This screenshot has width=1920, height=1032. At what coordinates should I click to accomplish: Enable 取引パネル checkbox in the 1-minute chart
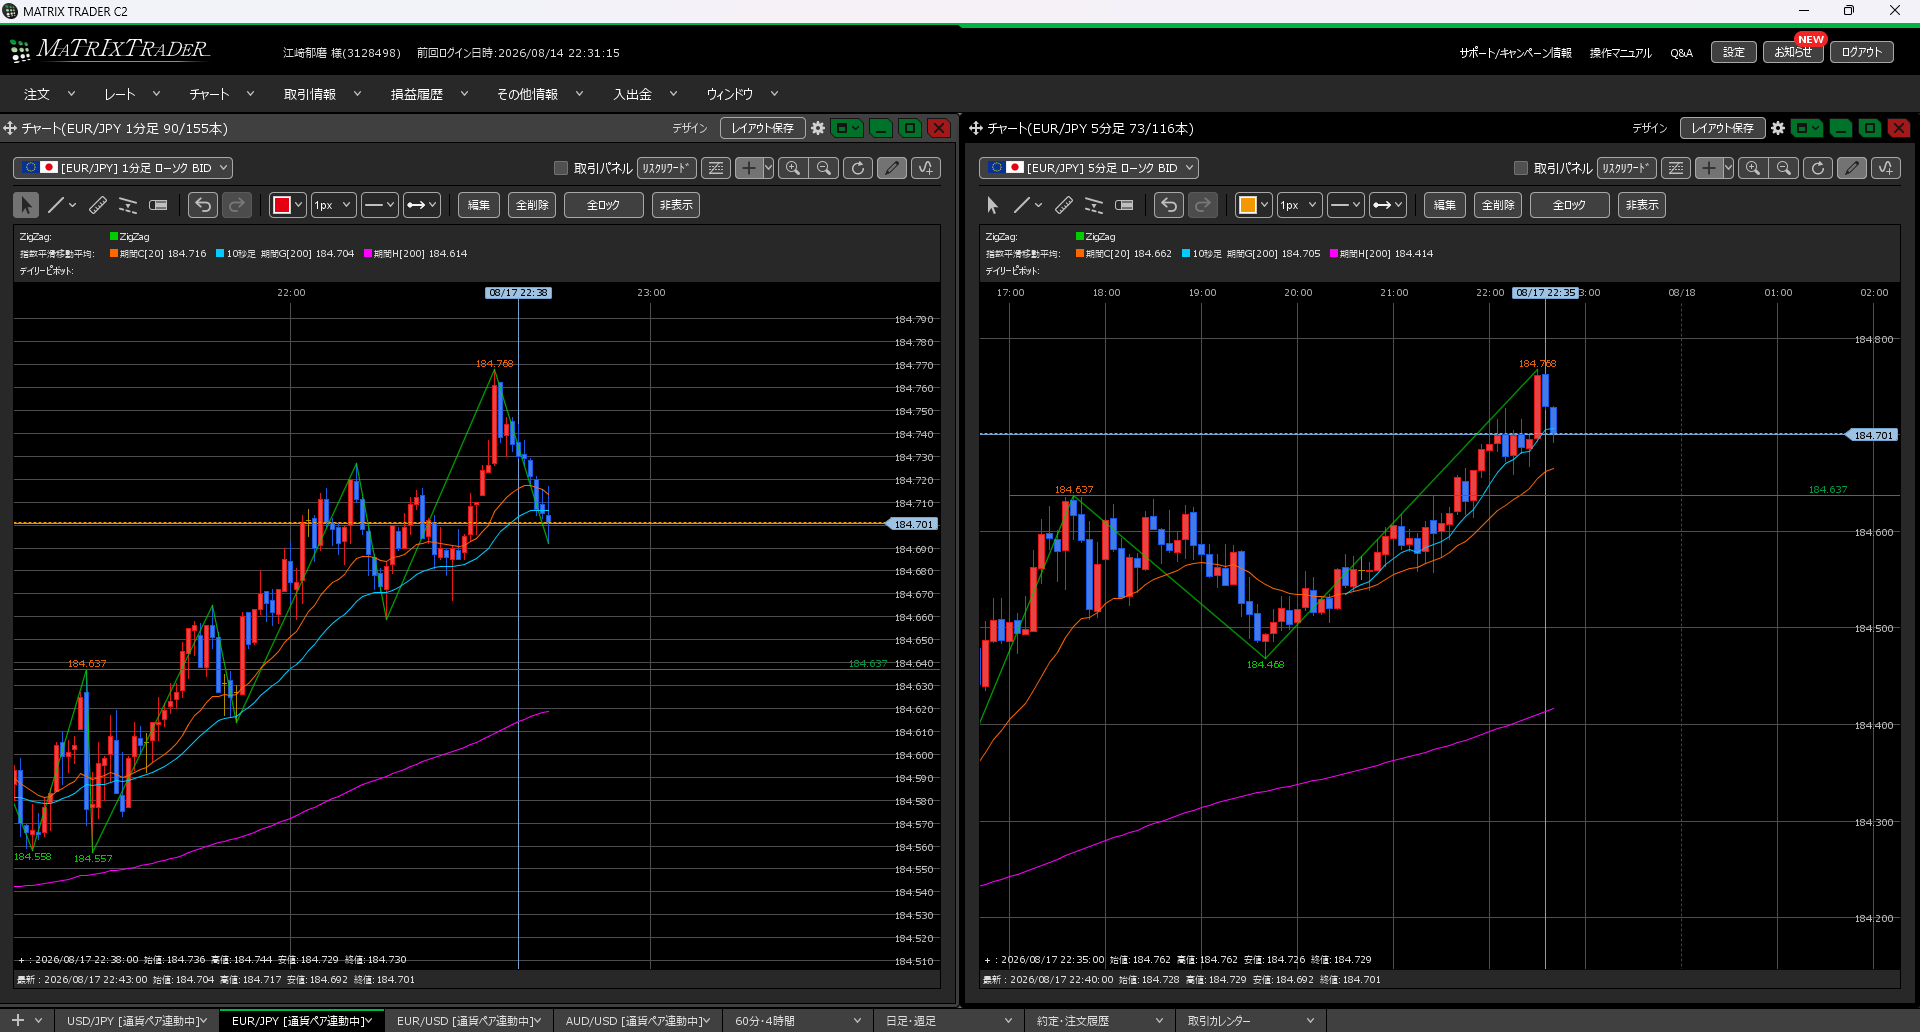coord(561,168)
